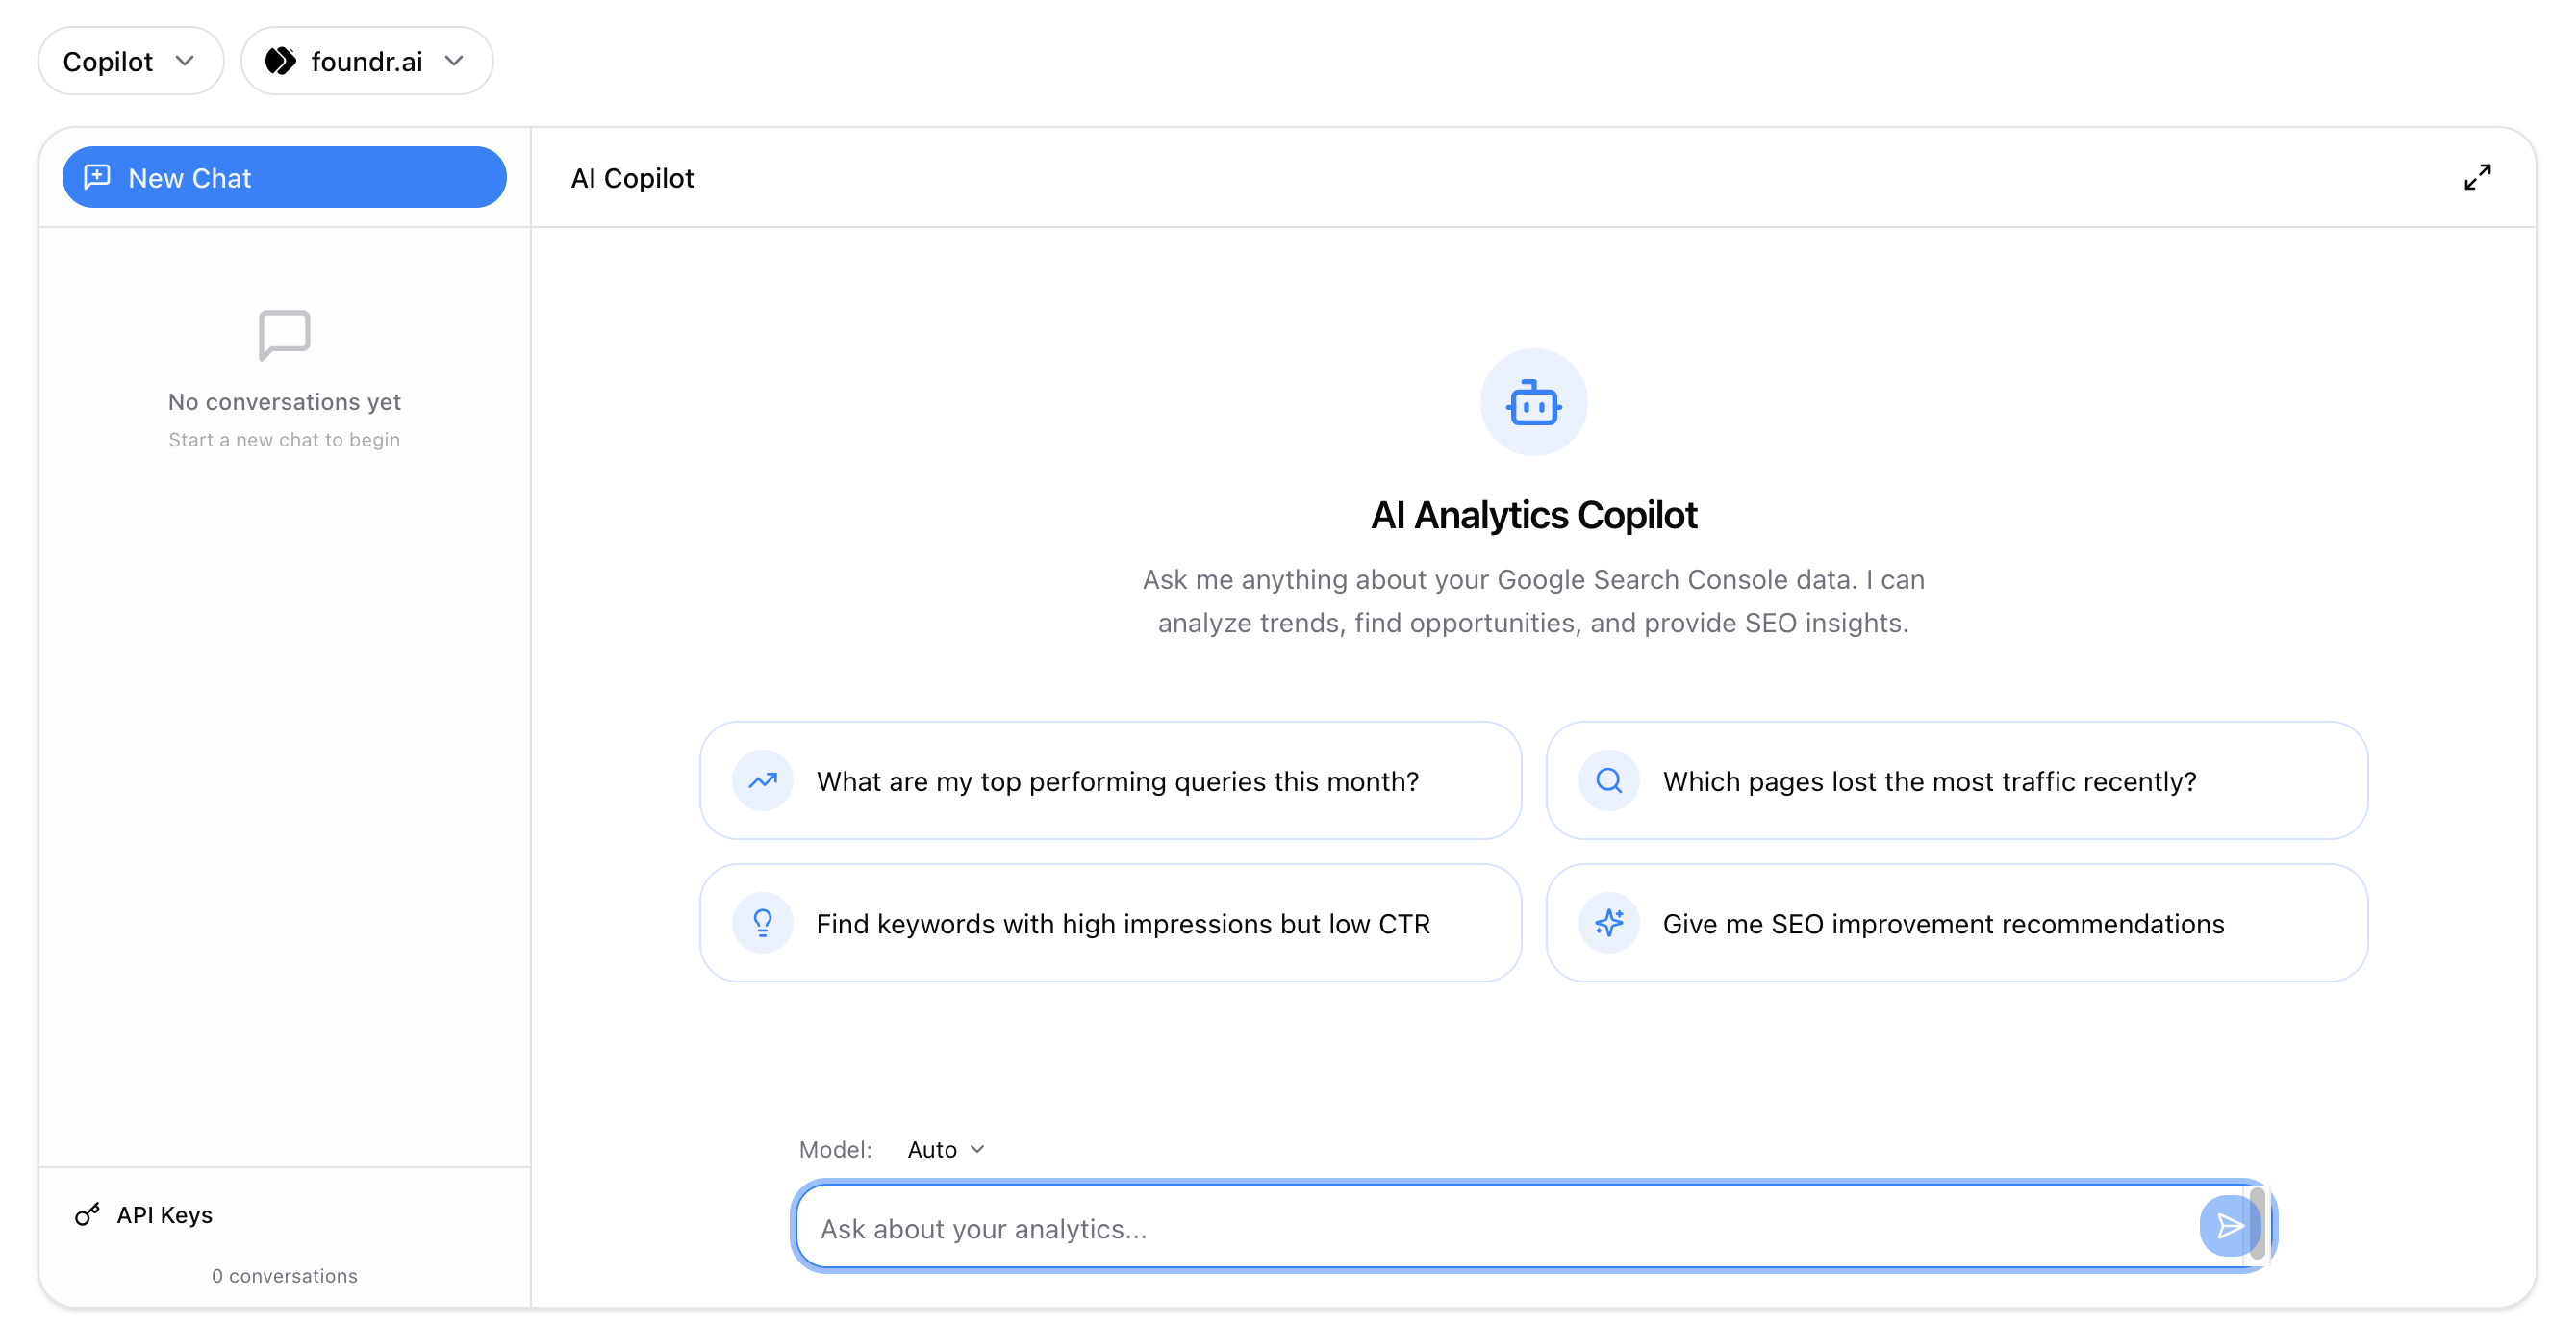Open API Keys settings
This screenshot has height=1326, width=2576.
click(x=164, y=1214)
